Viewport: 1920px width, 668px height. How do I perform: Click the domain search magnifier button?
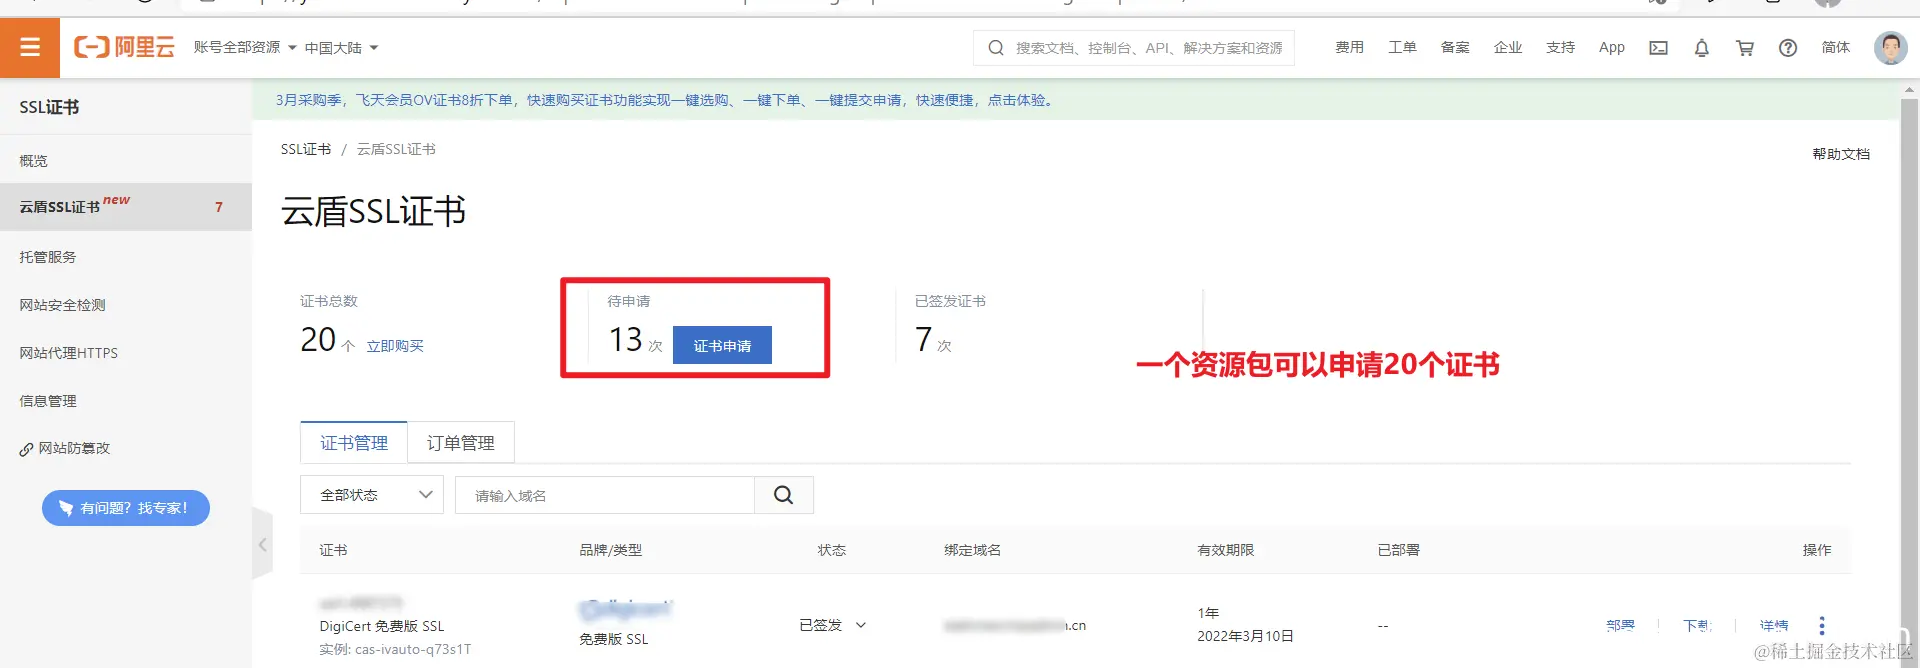[784, 495]
